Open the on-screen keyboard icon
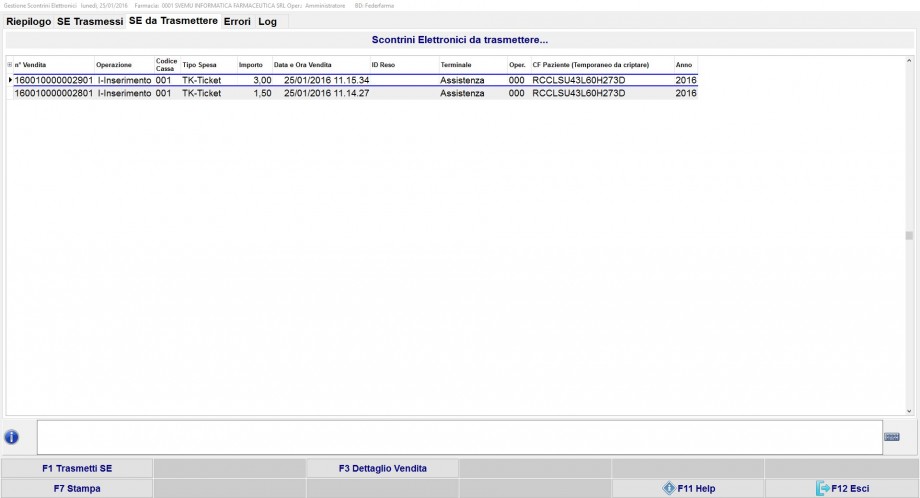Image resolution: width=920 pixels, height=498 pixels. pyautogui.click(x=892, y=437)
